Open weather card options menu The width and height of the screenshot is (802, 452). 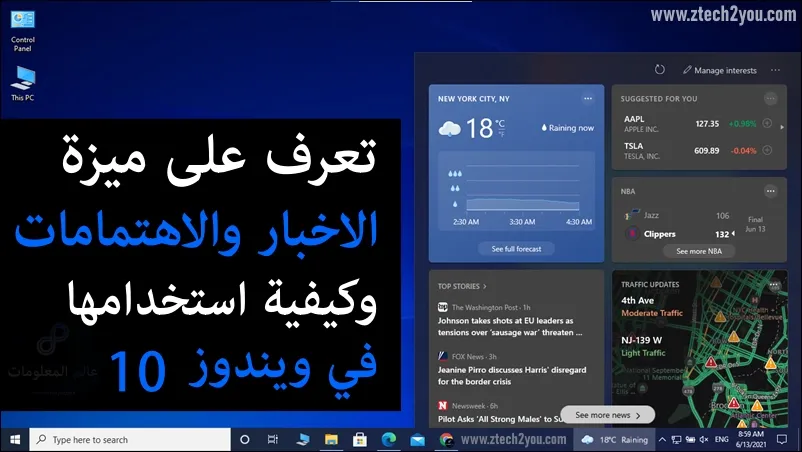[x=588, y=99]
